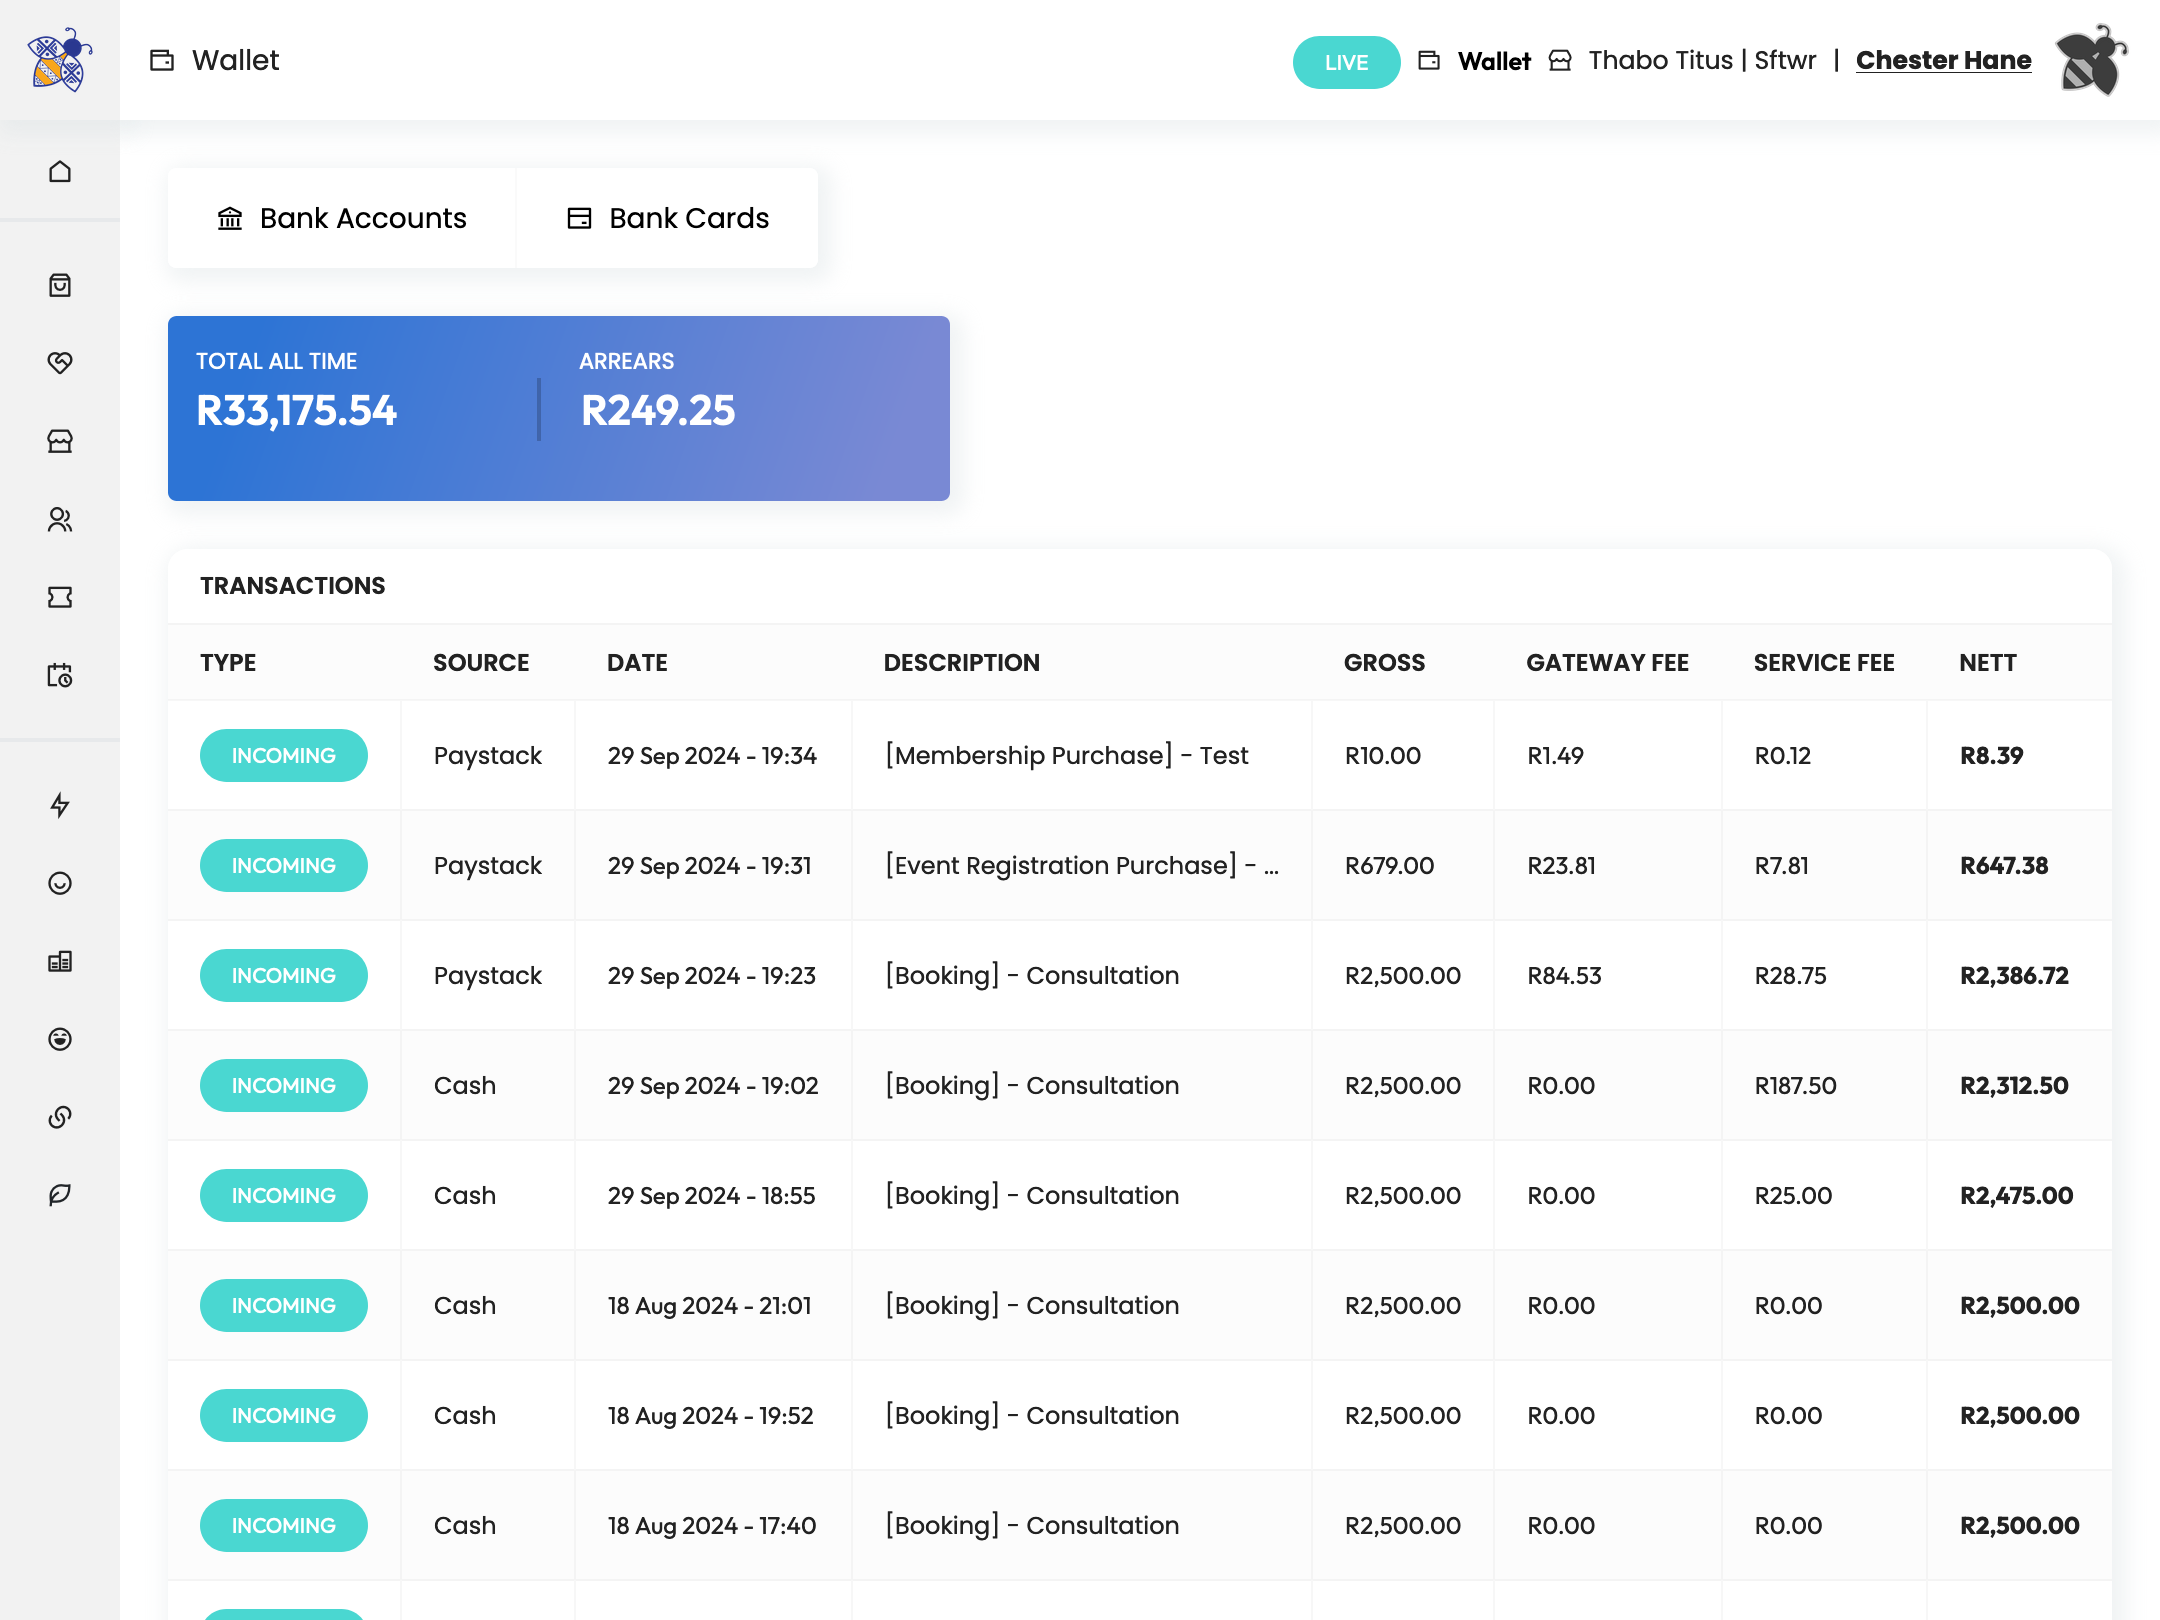Click the header wallet icon near LIVE
This screenshot has height=1620, width=2160.
point(1430,61)
